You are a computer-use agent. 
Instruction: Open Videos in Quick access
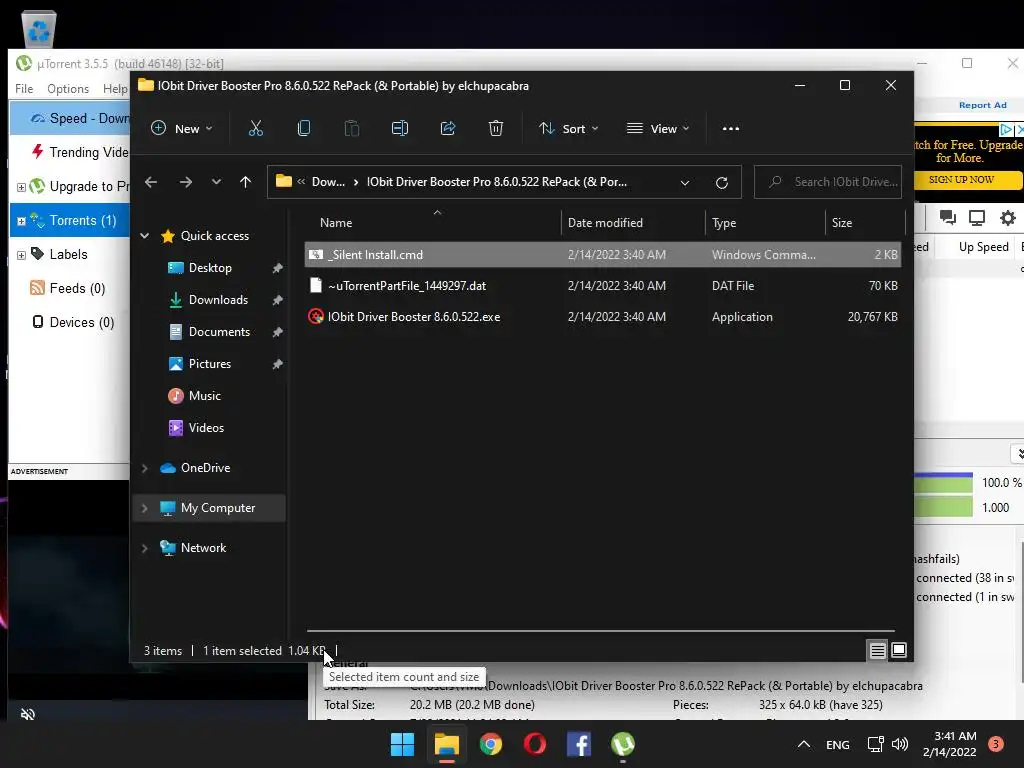pyautogui.click(x=206, y=428)
